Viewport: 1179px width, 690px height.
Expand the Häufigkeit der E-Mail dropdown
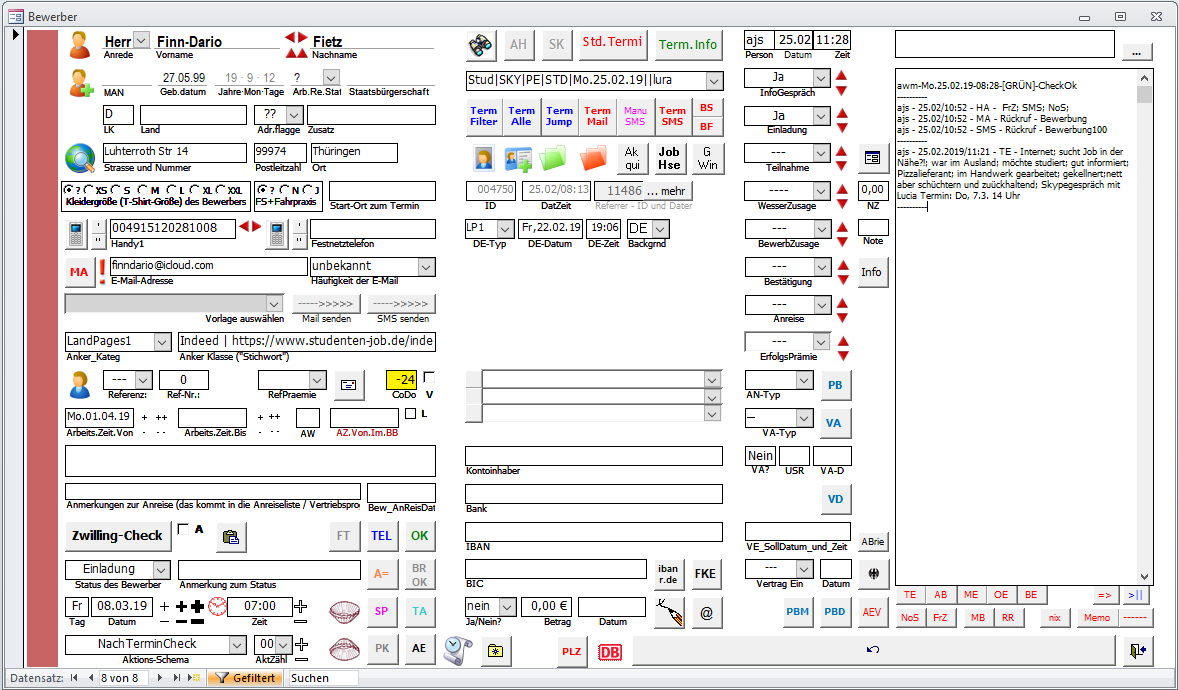coord(426,267)
